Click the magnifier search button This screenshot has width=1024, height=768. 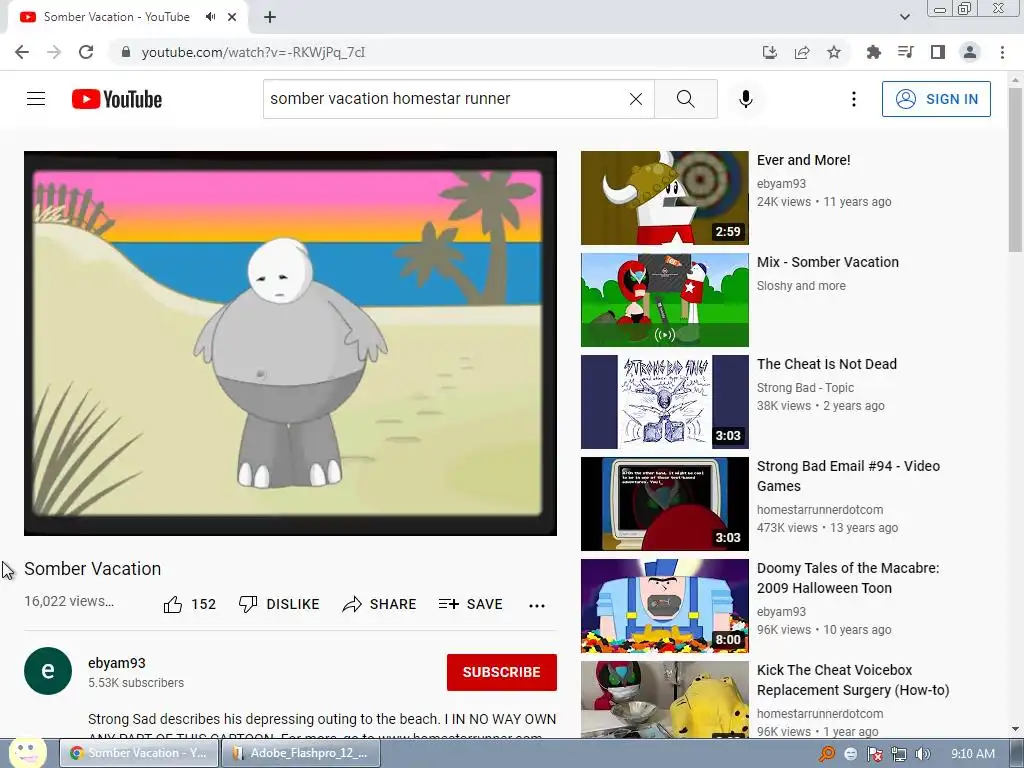686,99
